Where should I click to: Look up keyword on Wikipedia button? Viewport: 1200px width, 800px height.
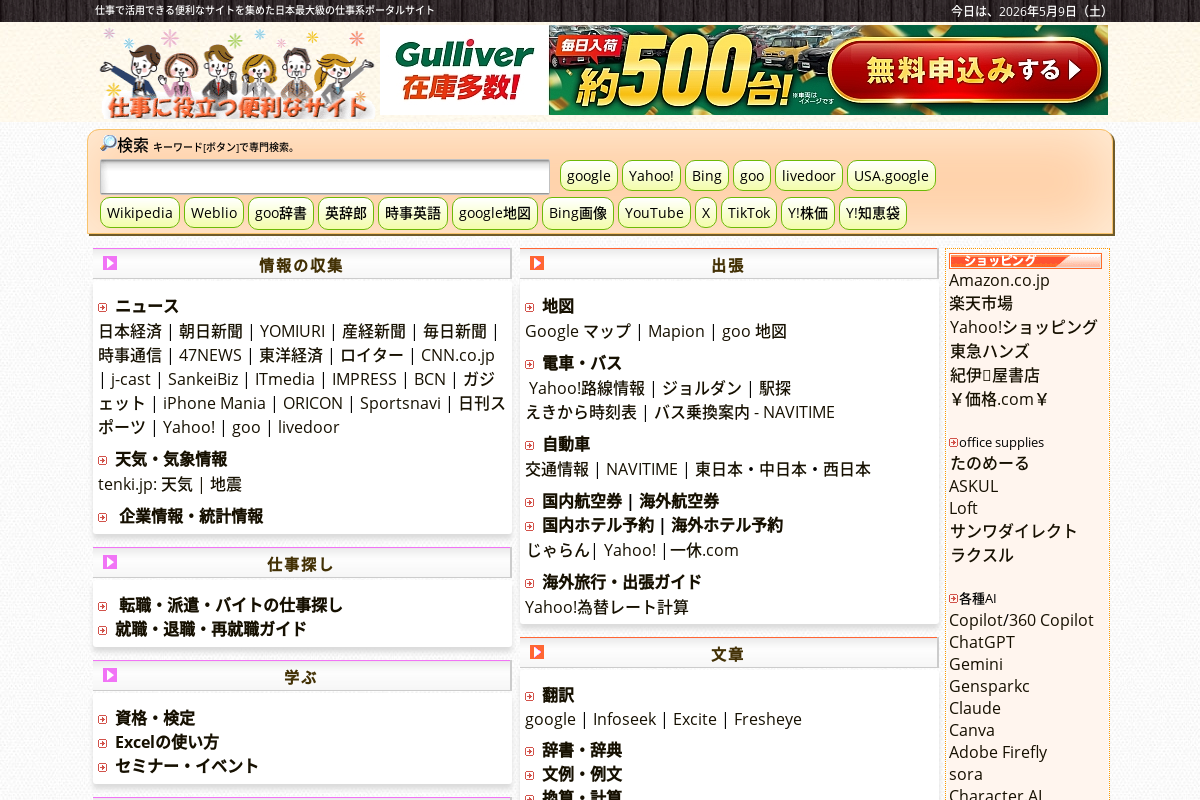point(140,213)
